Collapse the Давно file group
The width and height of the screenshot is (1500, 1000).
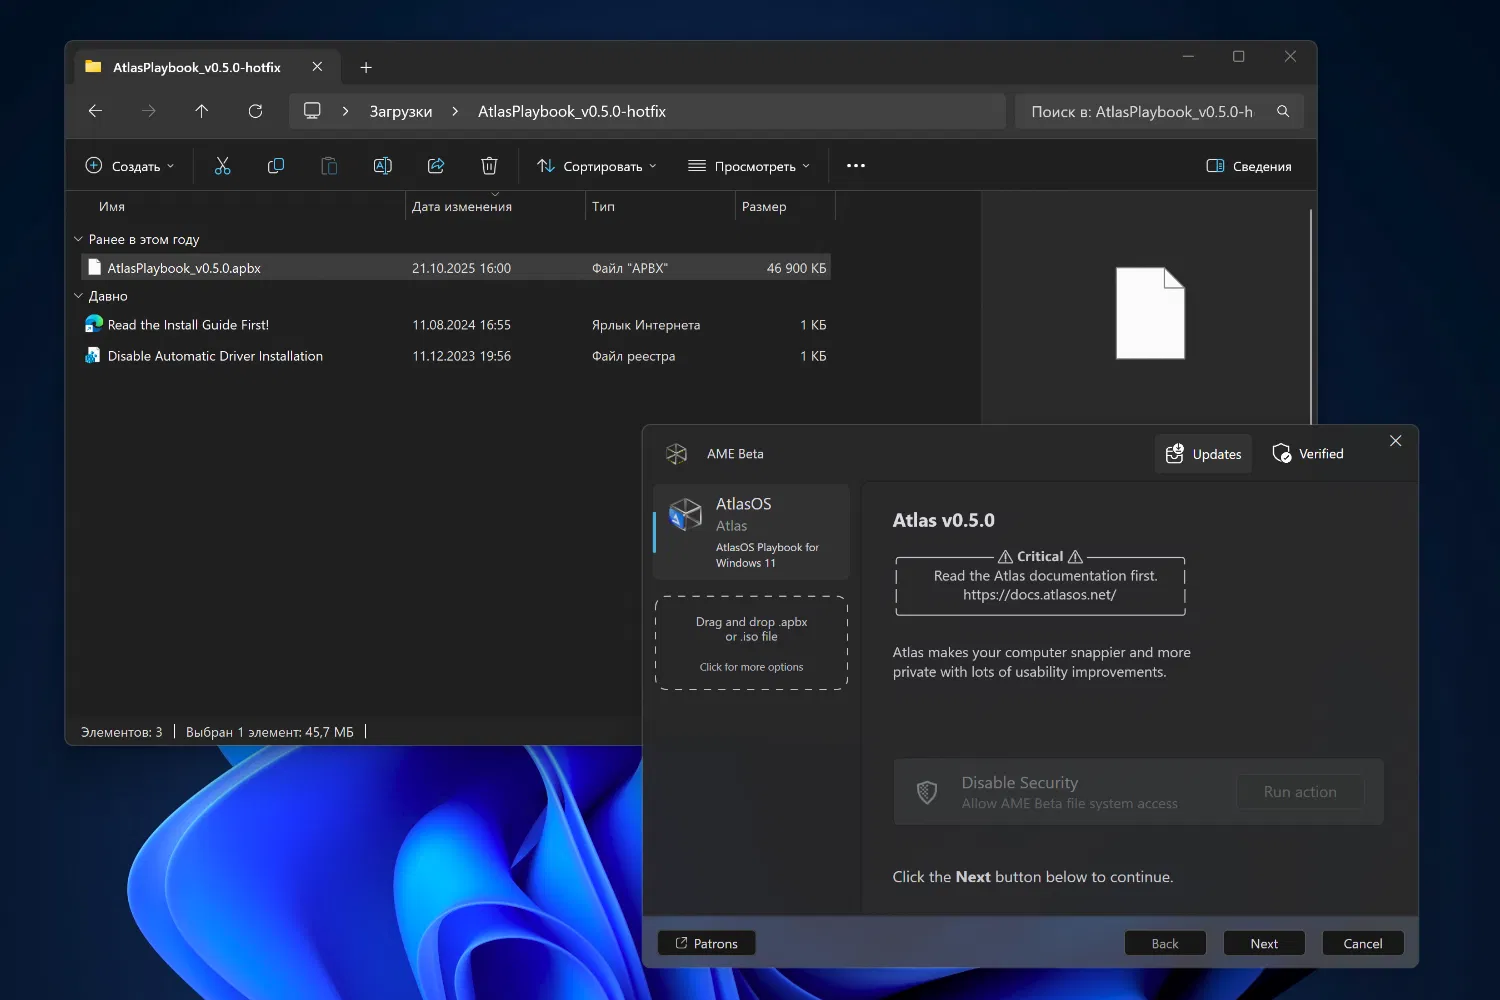click(x=79, y=296)
